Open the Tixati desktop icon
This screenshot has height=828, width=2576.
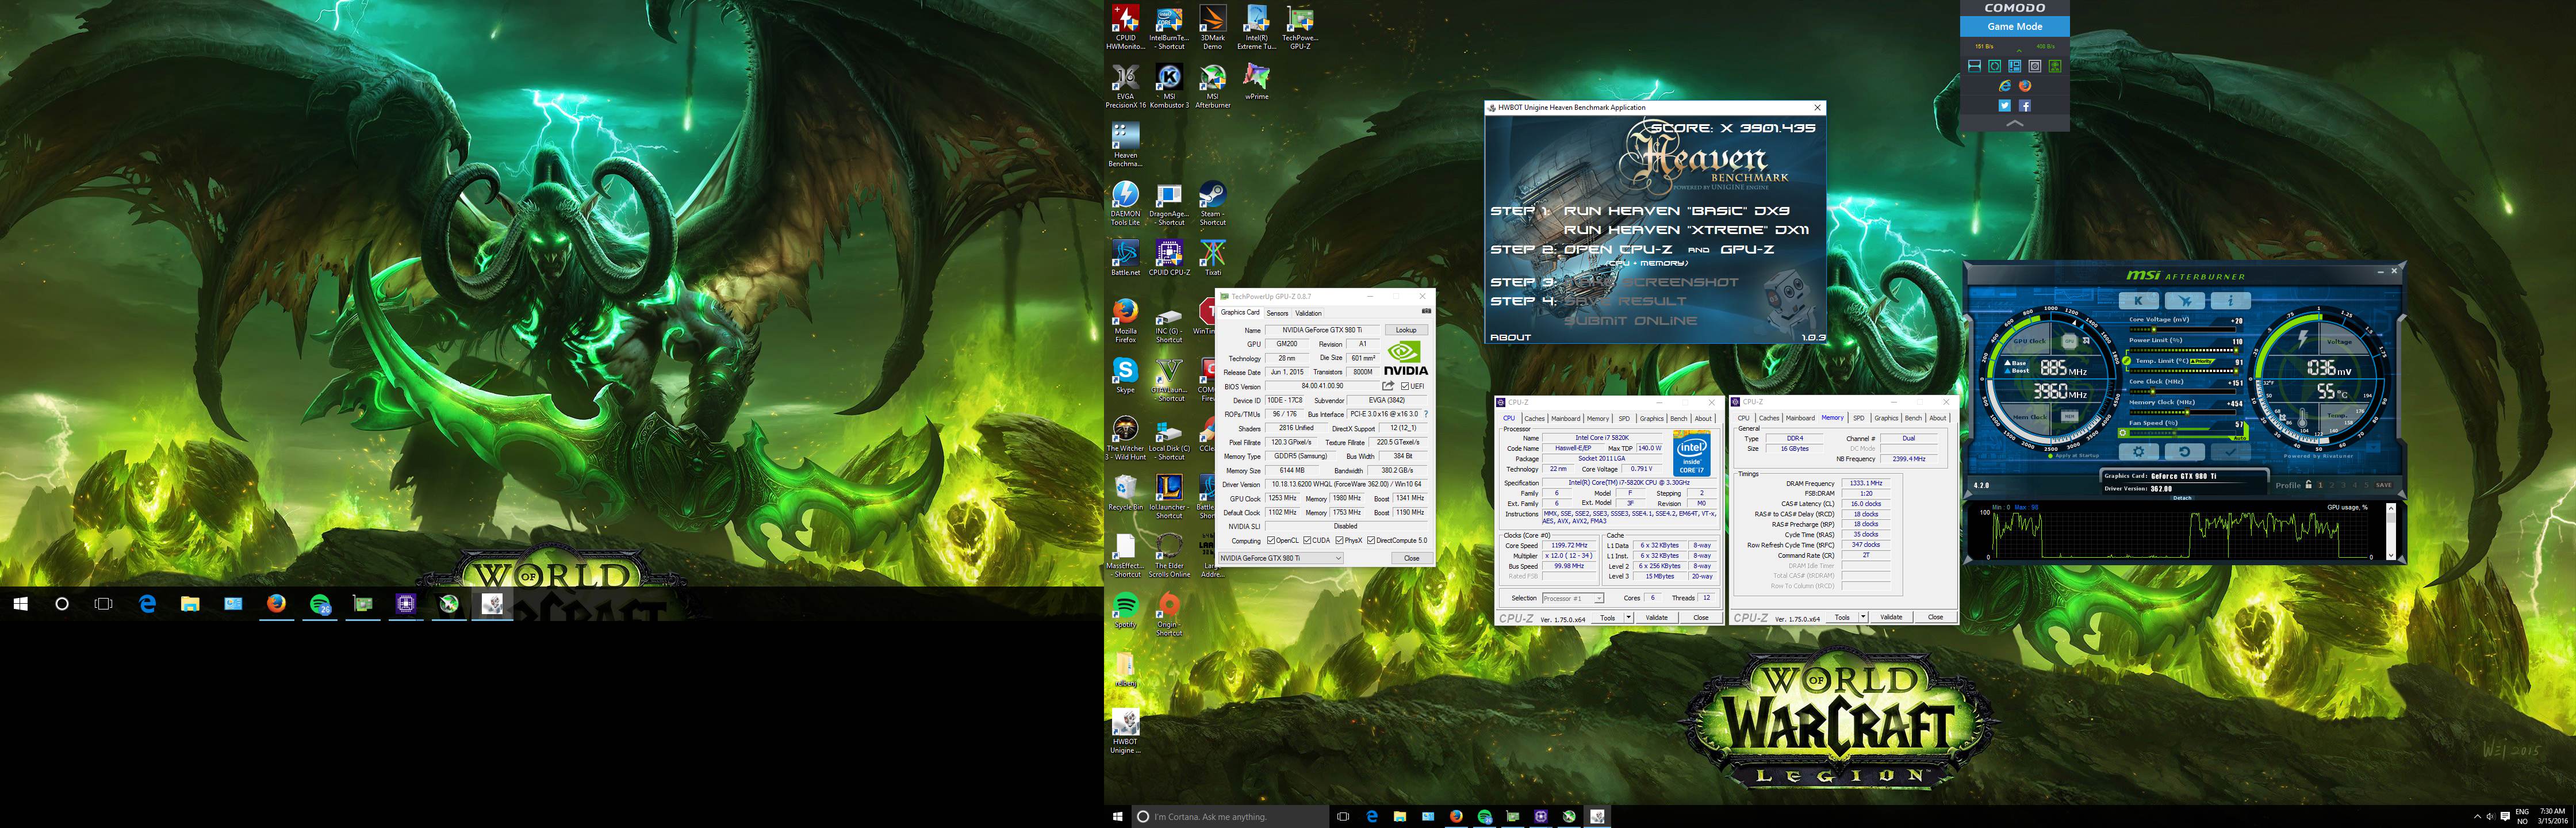[1212, 258]
